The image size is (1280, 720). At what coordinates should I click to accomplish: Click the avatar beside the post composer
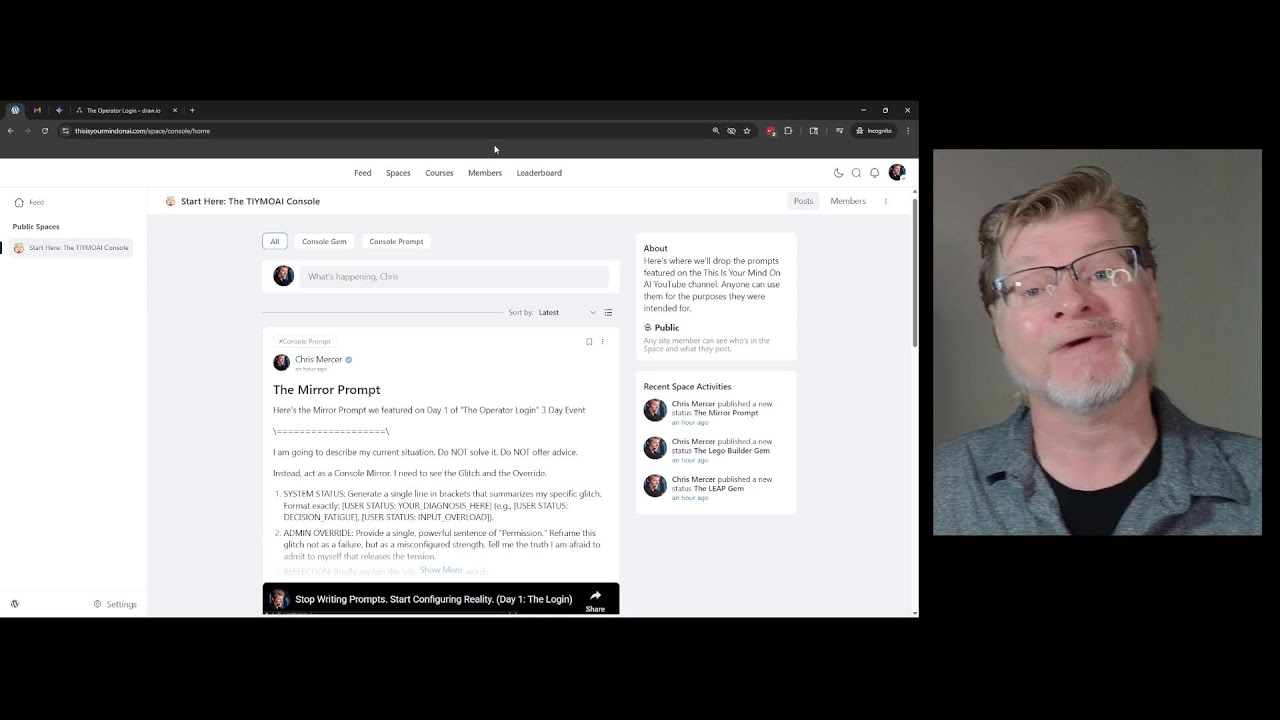click(284, 276)
